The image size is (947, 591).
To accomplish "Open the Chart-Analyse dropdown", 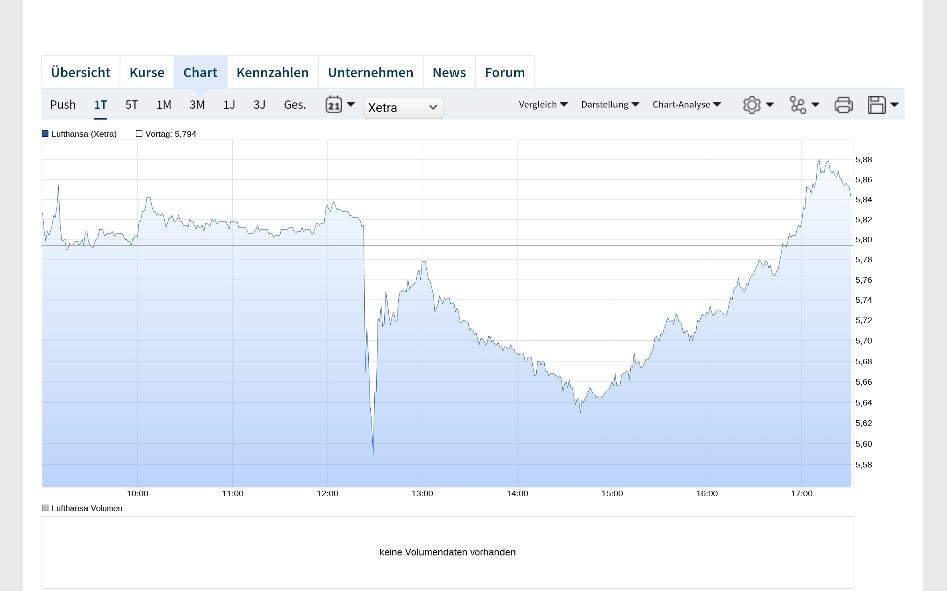I will 686,105.
